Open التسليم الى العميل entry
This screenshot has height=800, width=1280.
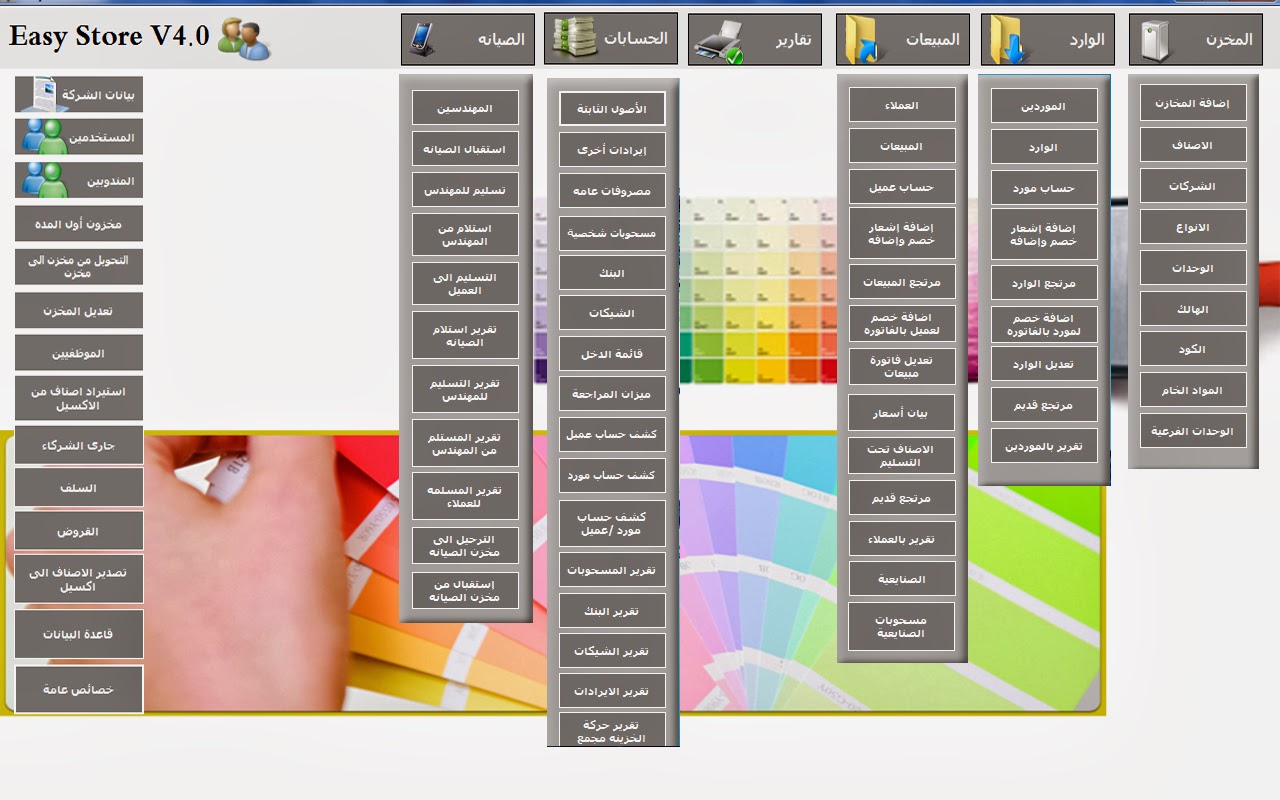[x=465, y=284]
